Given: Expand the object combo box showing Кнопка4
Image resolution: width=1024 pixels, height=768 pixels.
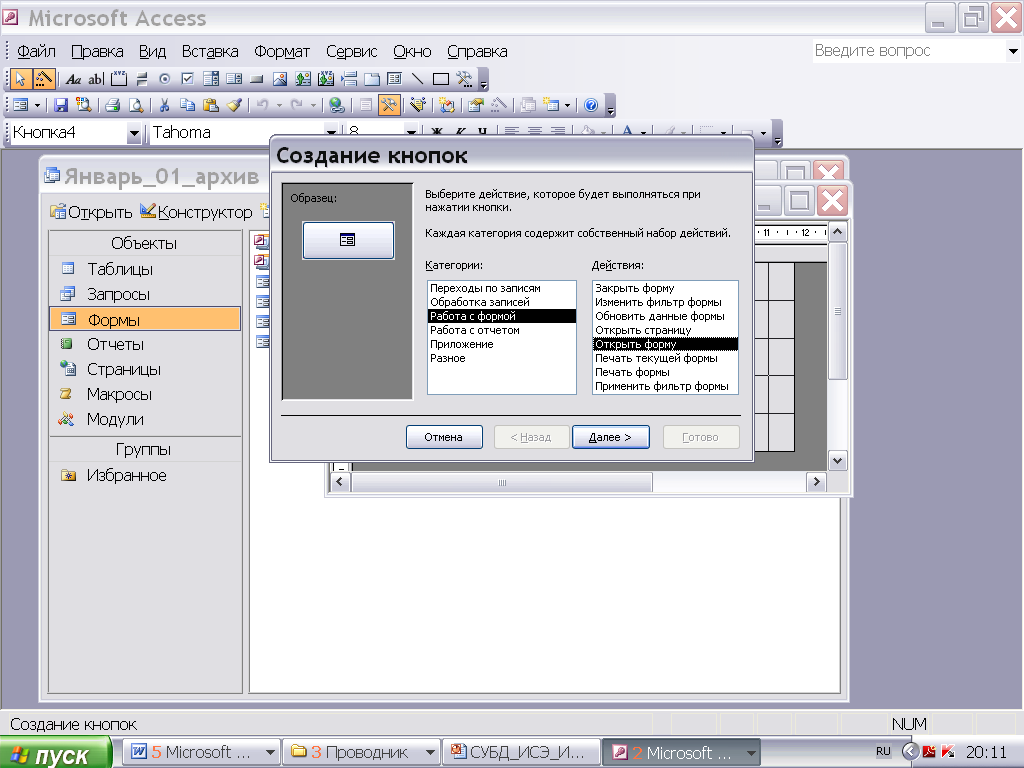Looking at the screenshot, I should click(134, 133).
